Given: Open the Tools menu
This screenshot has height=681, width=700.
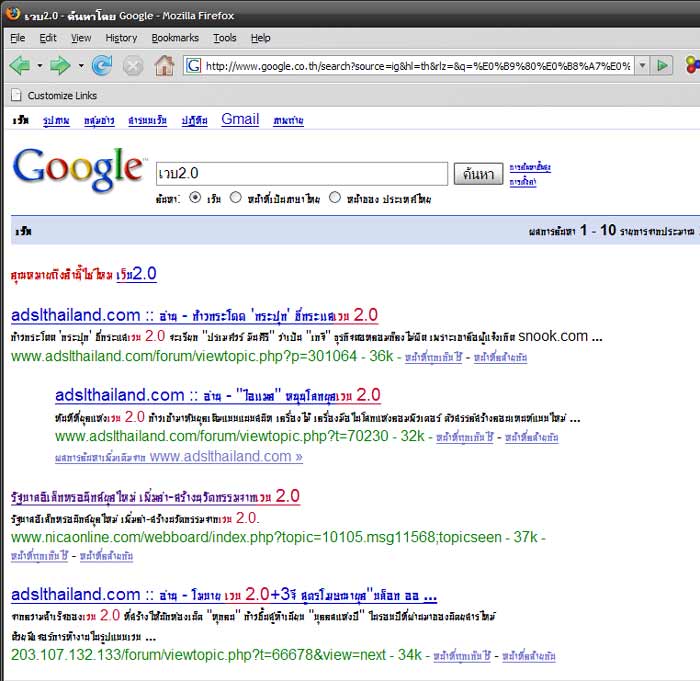Looking at the screenshot, I should coord(225,38).
